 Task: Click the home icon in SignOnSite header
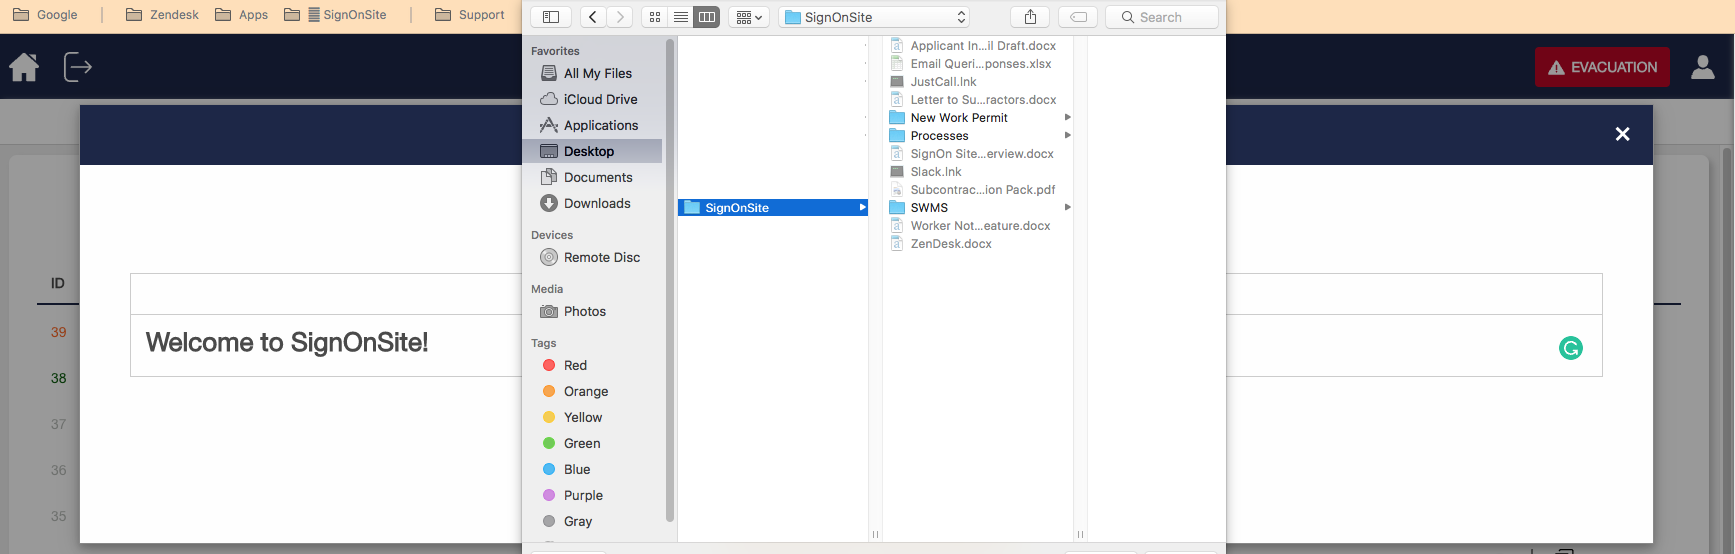pos(24,67)
